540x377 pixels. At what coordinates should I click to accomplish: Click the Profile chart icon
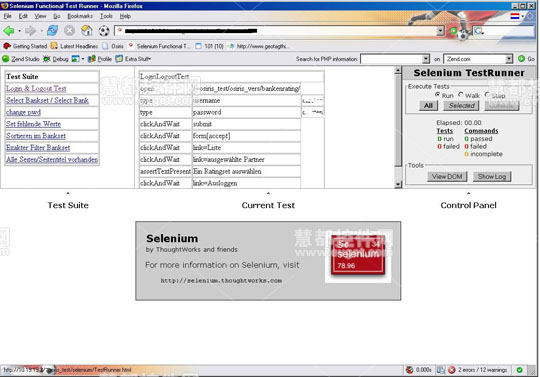pos(92,59)
